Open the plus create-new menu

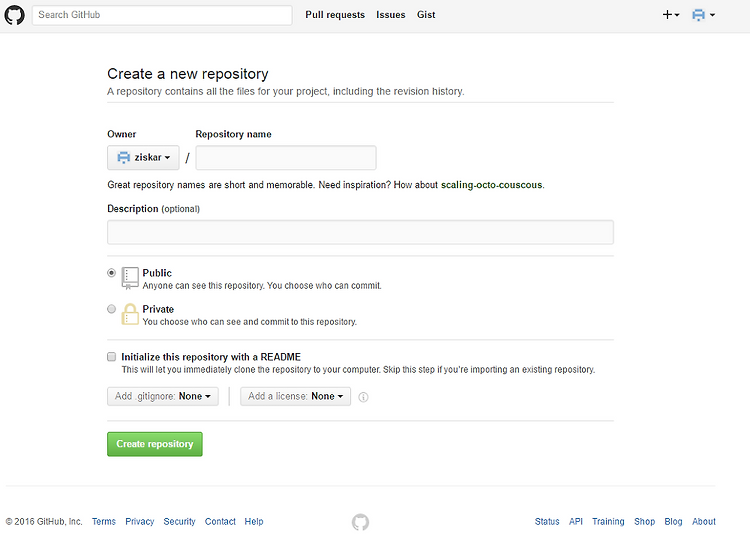671,15
